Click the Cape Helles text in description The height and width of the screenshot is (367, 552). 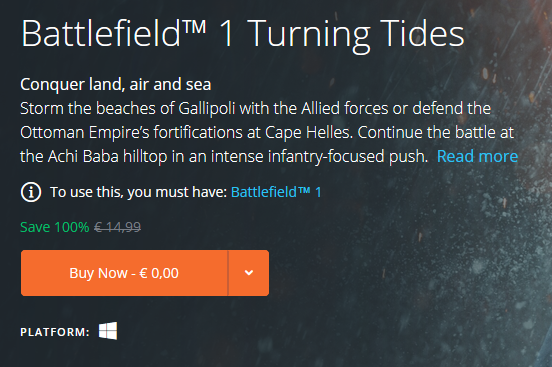tap(308, 133)
